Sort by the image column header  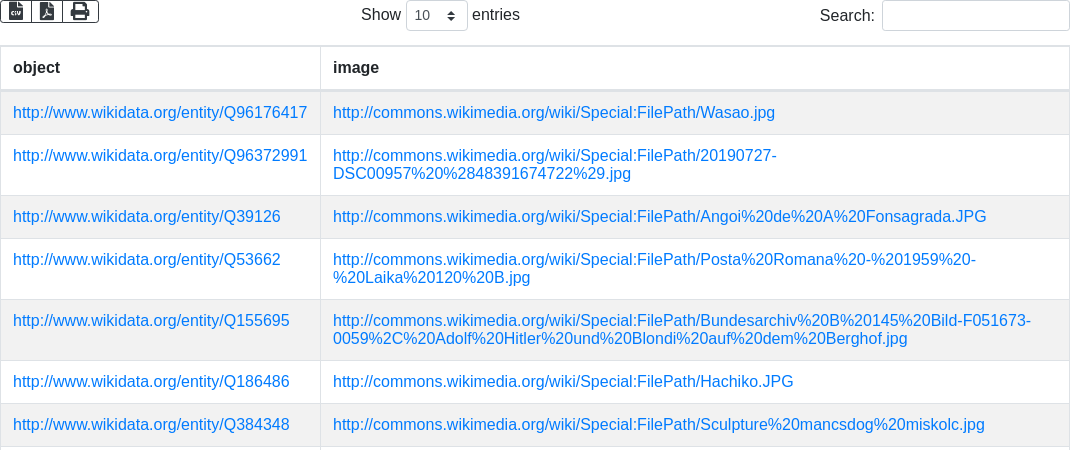click(355, 67)
